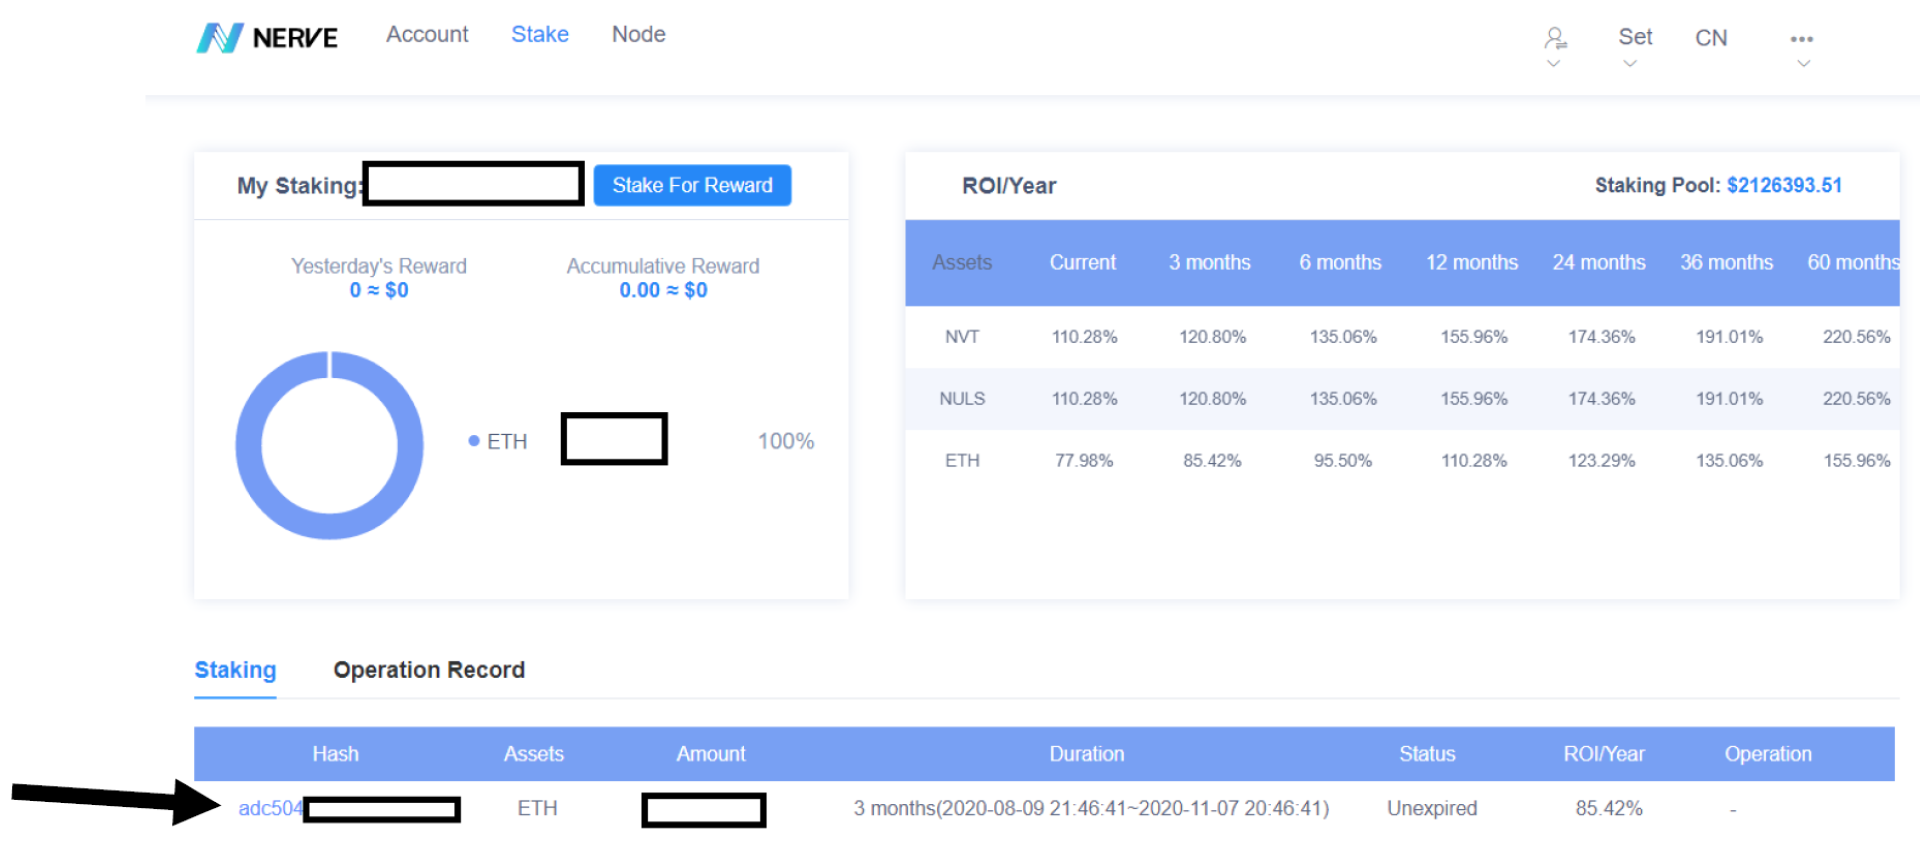Viewport: 1920px width, 862px height.
Task: Click the Unexpired status cell
Action: 1432,808
